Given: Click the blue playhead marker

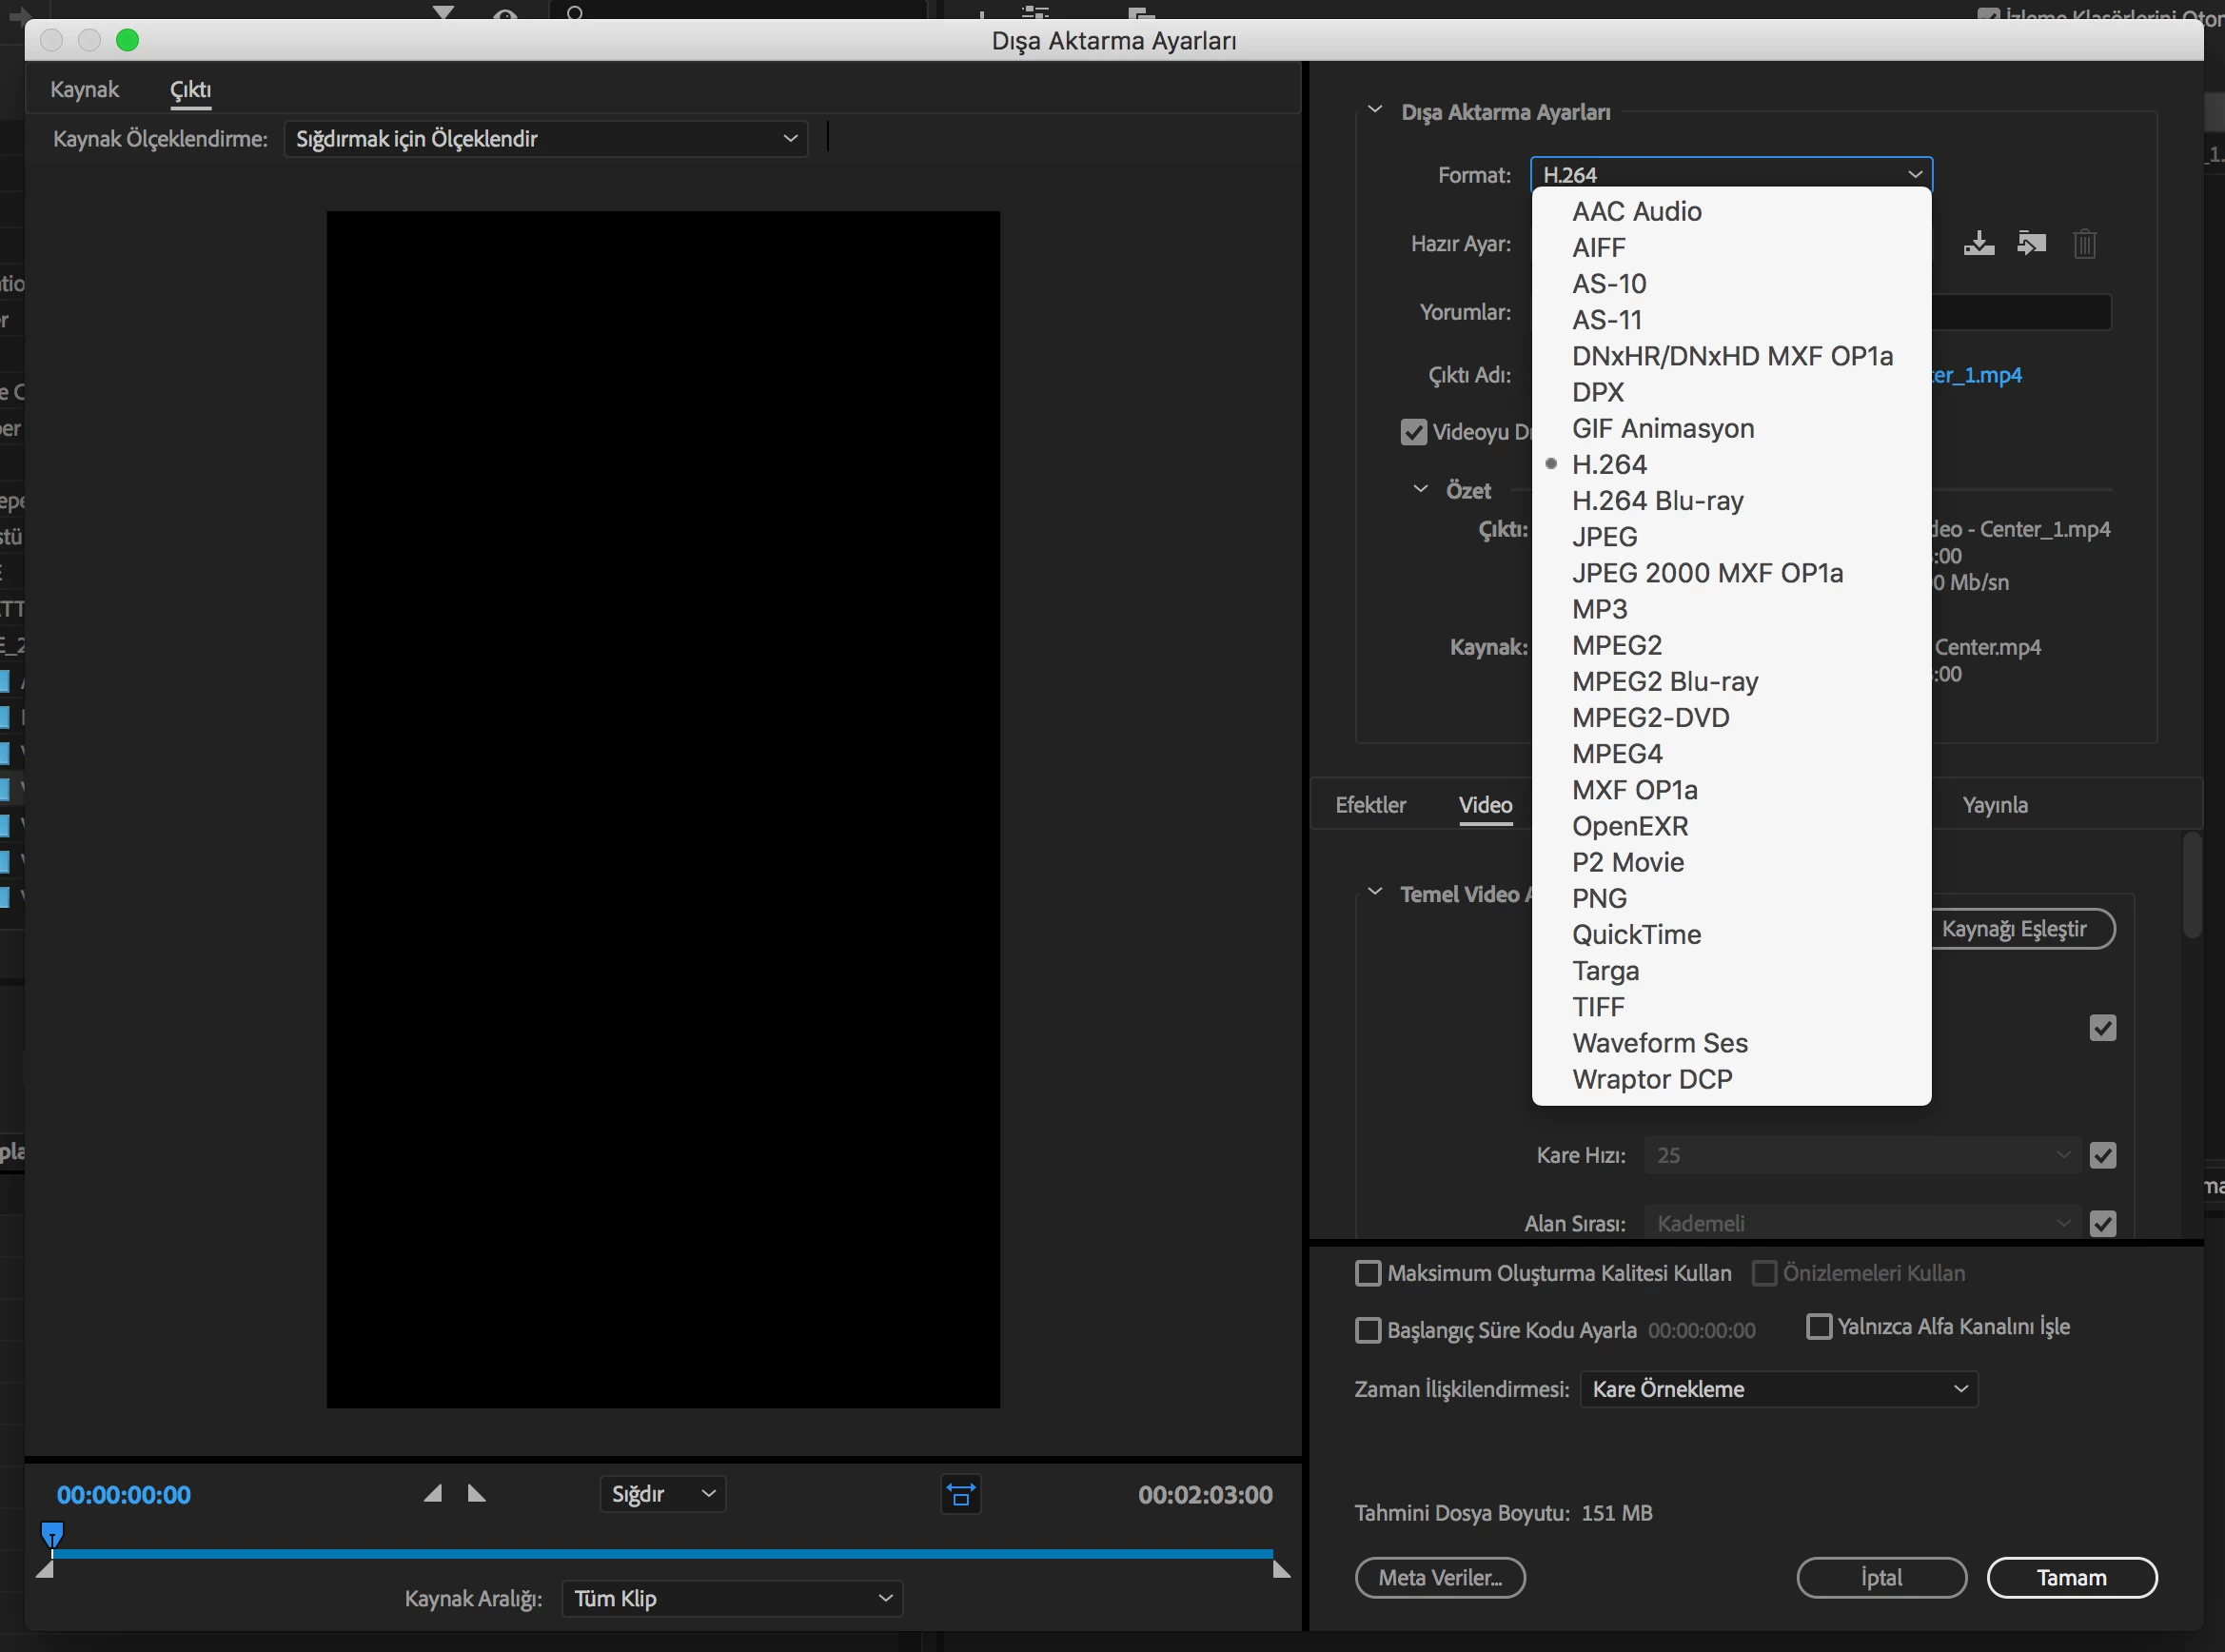Looking at the screenshot, I should coord(52,1532).
